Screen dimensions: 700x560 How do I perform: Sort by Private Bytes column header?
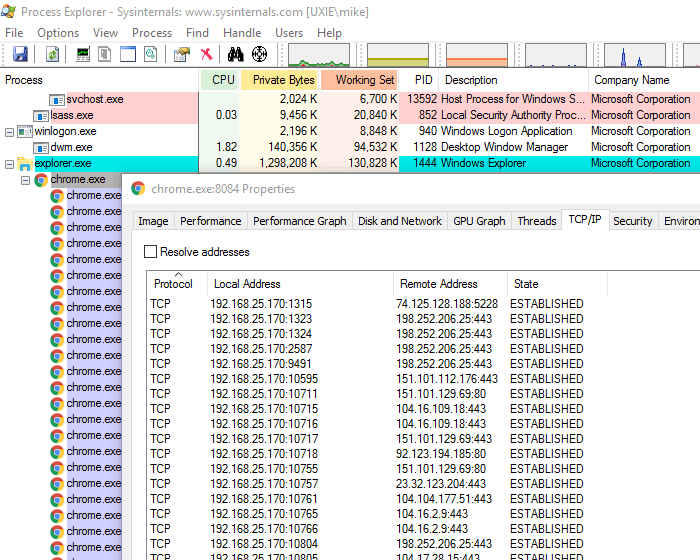(x=283, y=80)
